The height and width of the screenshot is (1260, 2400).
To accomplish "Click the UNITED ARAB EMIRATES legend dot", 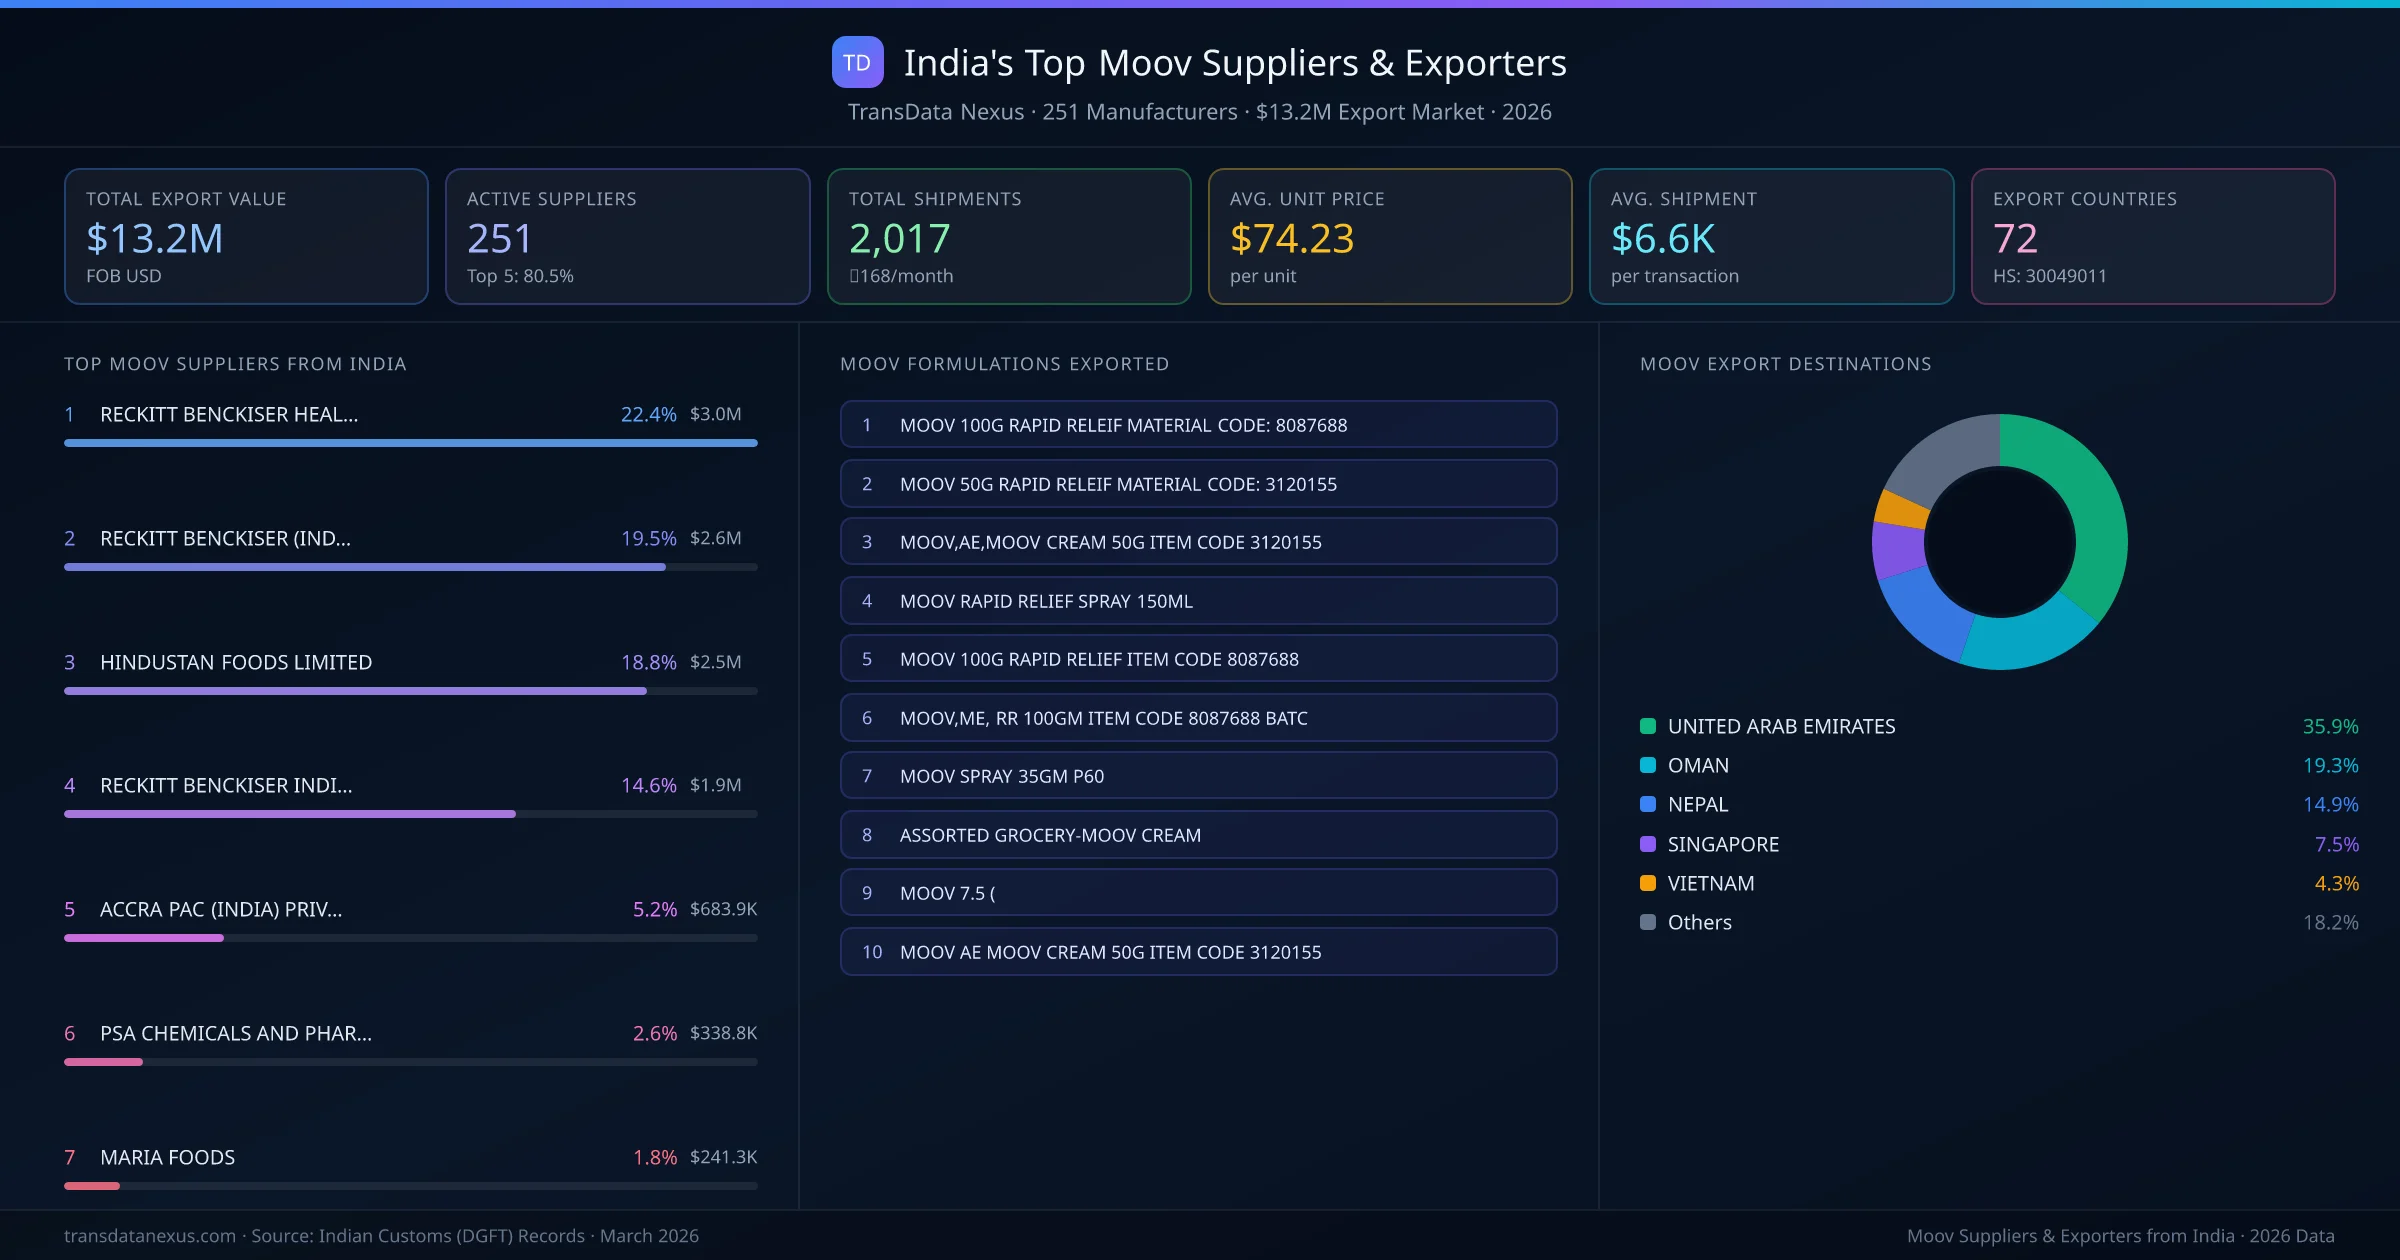I will tap(1646, 726).
